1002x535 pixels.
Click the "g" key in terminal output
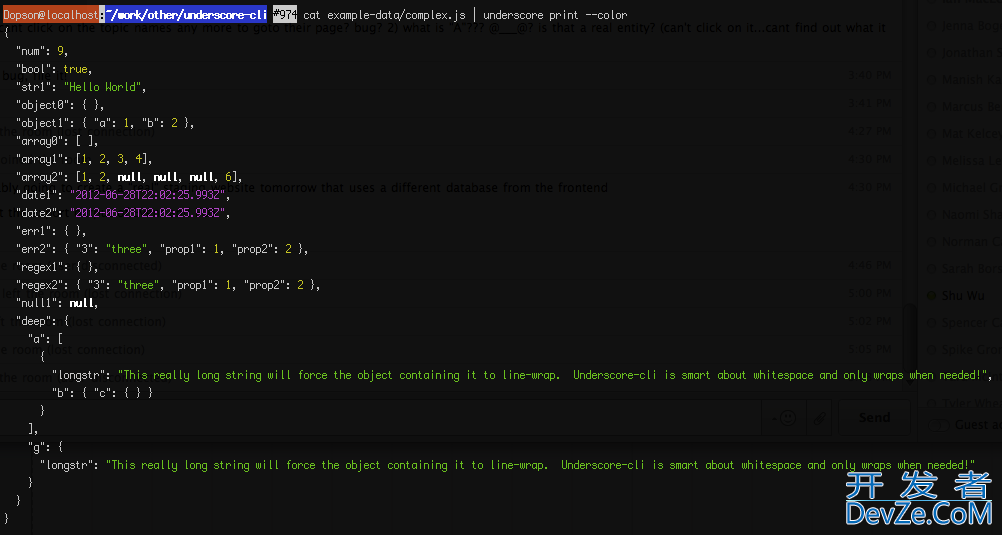tap(36, 447)
